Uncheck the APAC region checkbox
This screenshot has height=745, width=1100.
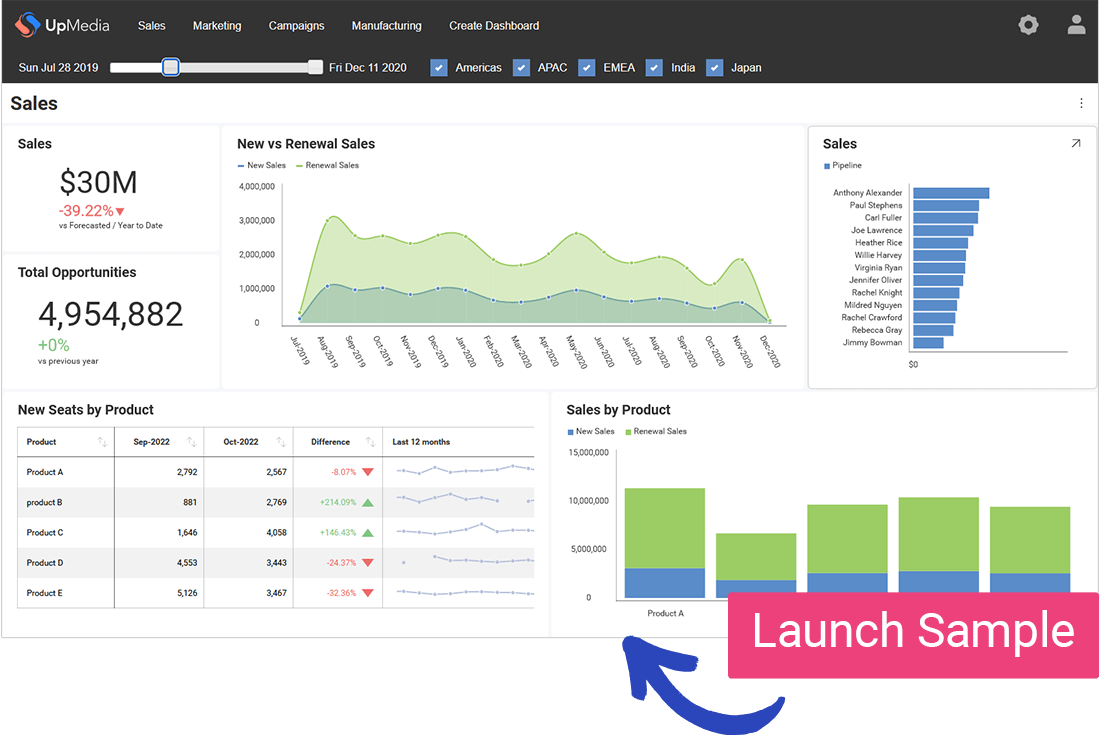[x=521, y=67]
